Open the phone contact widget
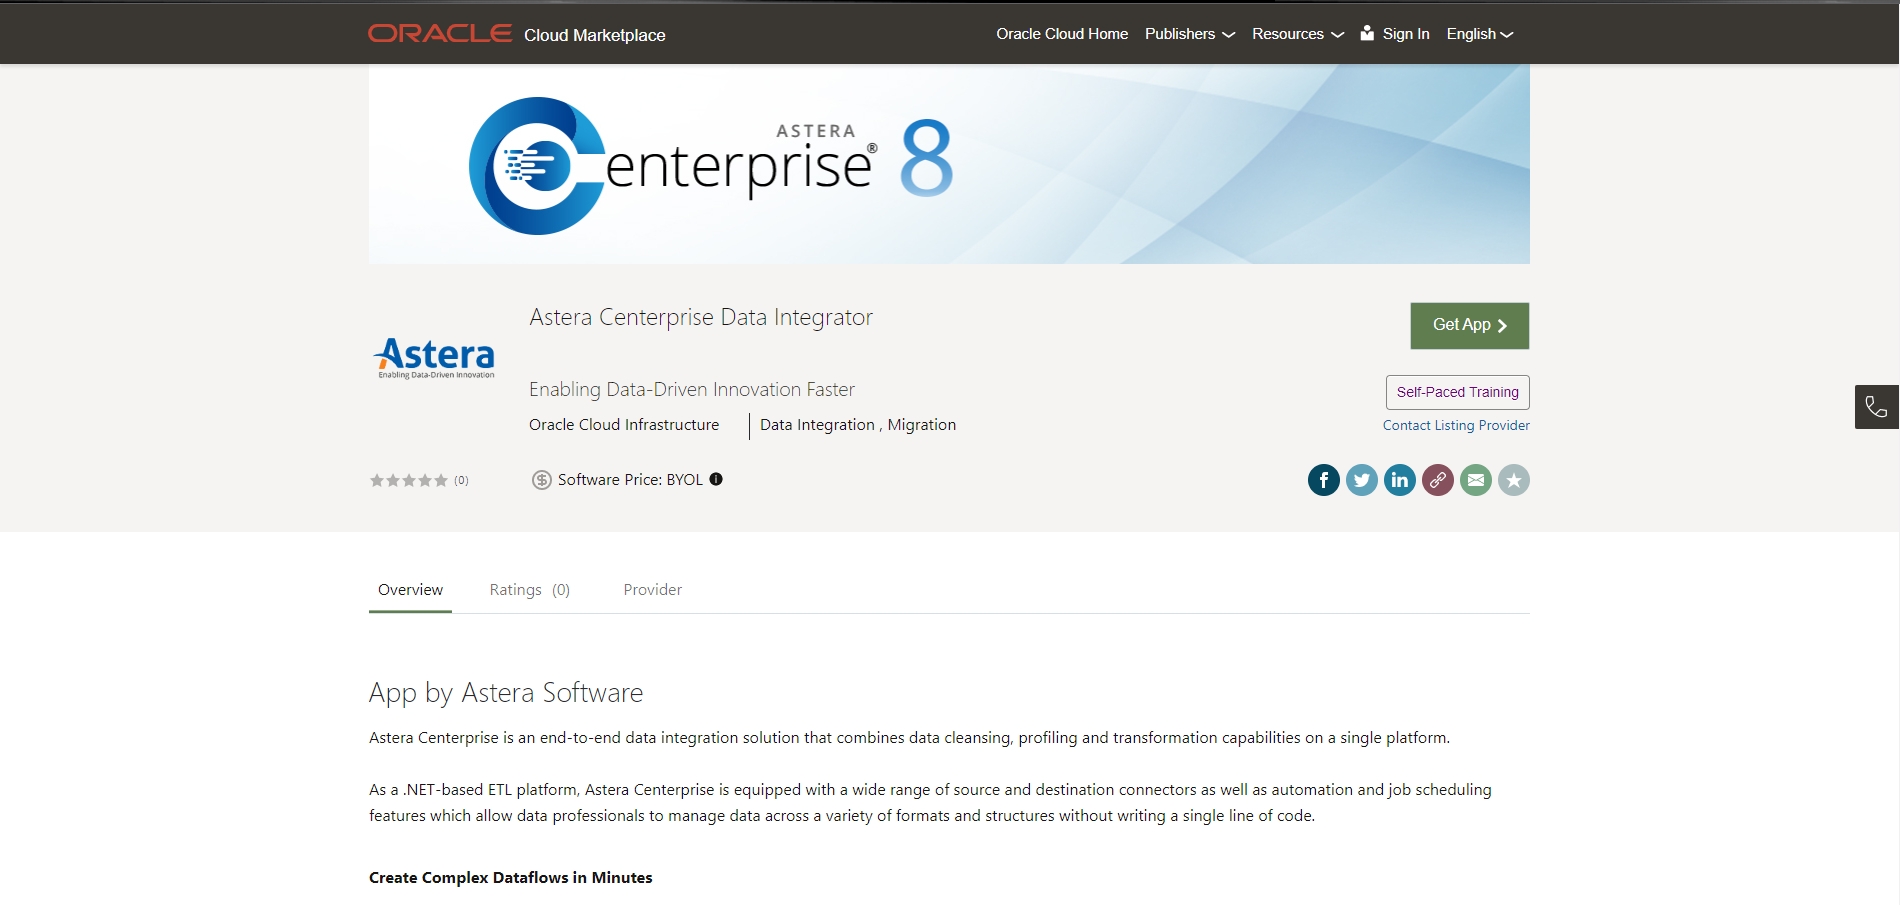1900x905 pixels. click(x=1876, y=407)
